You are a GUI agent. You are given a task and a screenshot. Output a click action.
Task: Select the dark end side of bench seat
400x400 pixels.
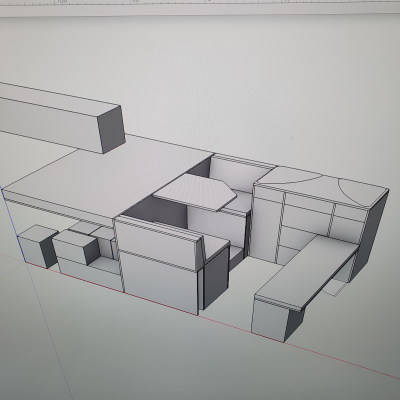pyautogui.click(x=216, y=277)
